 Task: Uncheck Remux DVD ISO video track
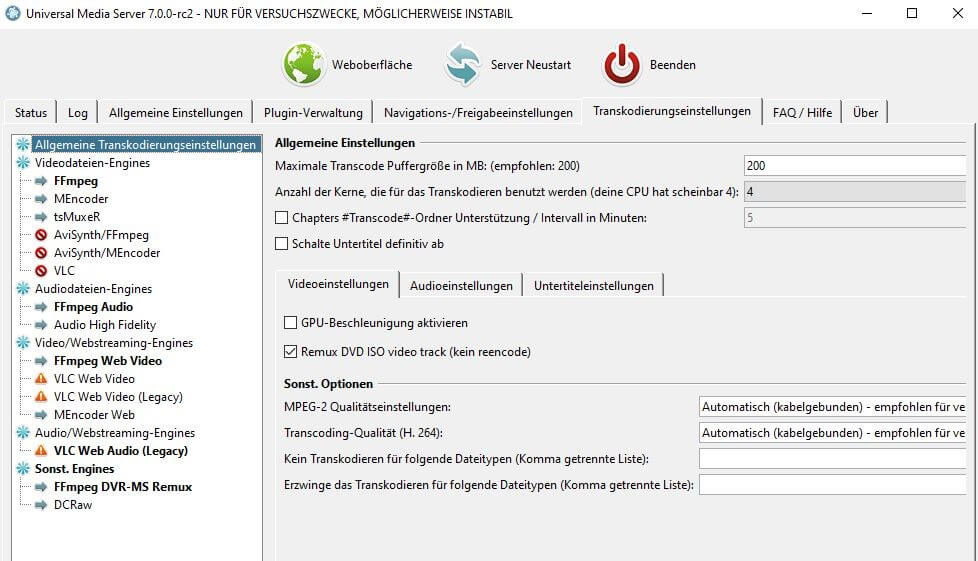point(291,352)
